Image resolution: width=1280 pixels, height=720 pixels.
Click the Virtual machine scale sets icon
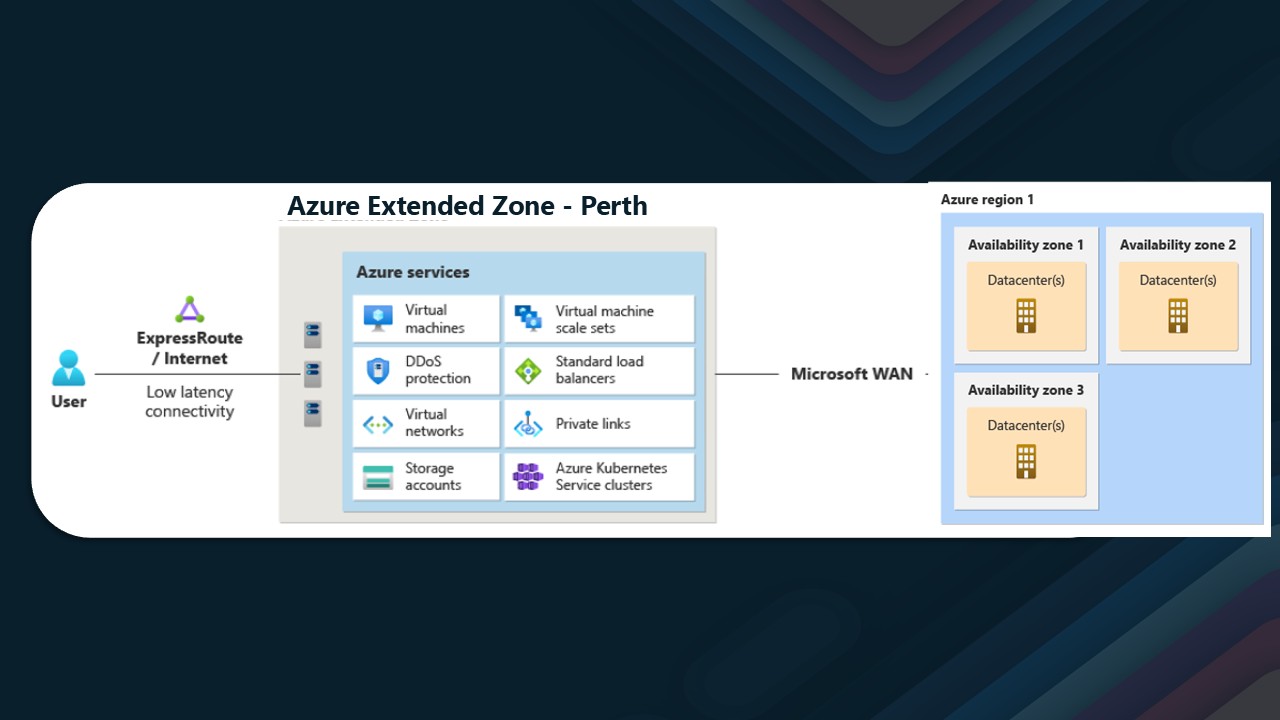click(528, 319)
